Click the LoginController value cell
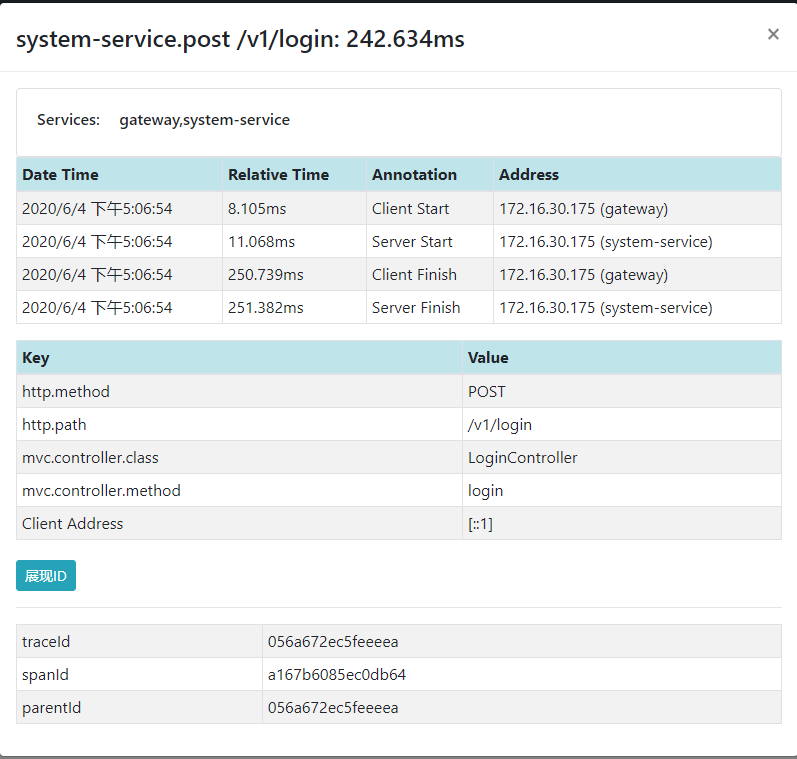797x759 pixels. (x=522, y=458)
